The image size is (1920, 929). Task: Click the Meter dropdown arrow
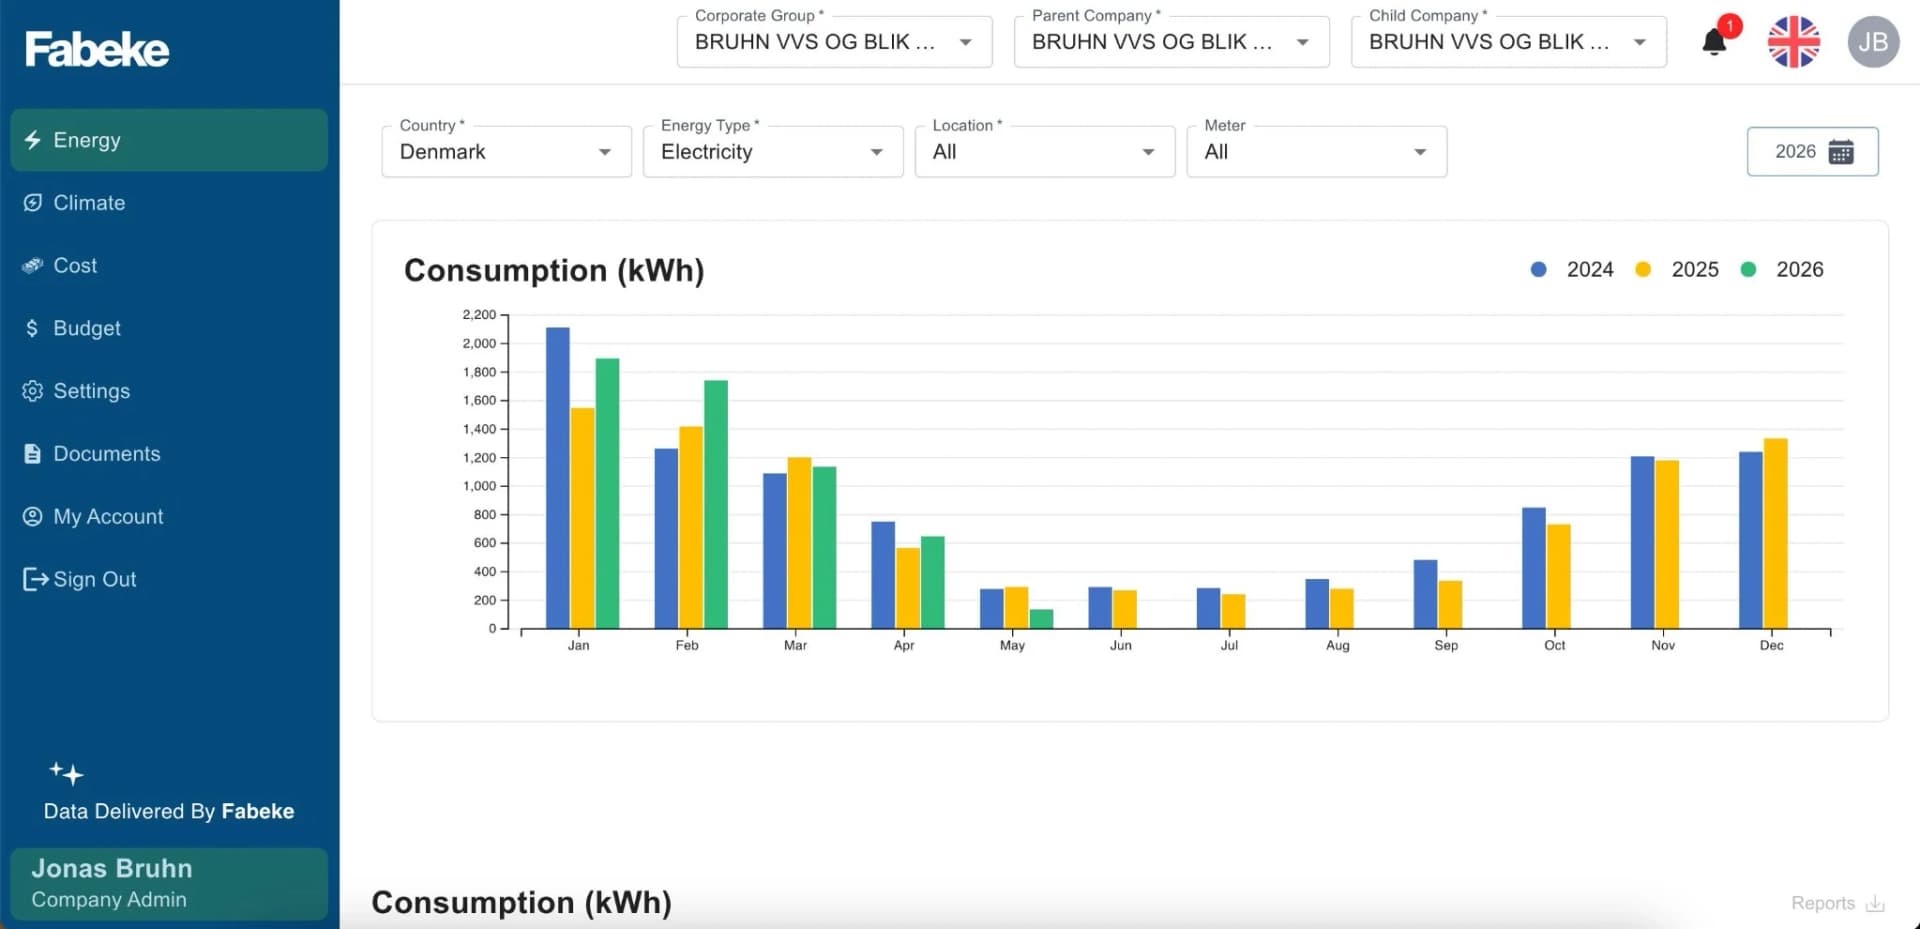pos(1420,152)
